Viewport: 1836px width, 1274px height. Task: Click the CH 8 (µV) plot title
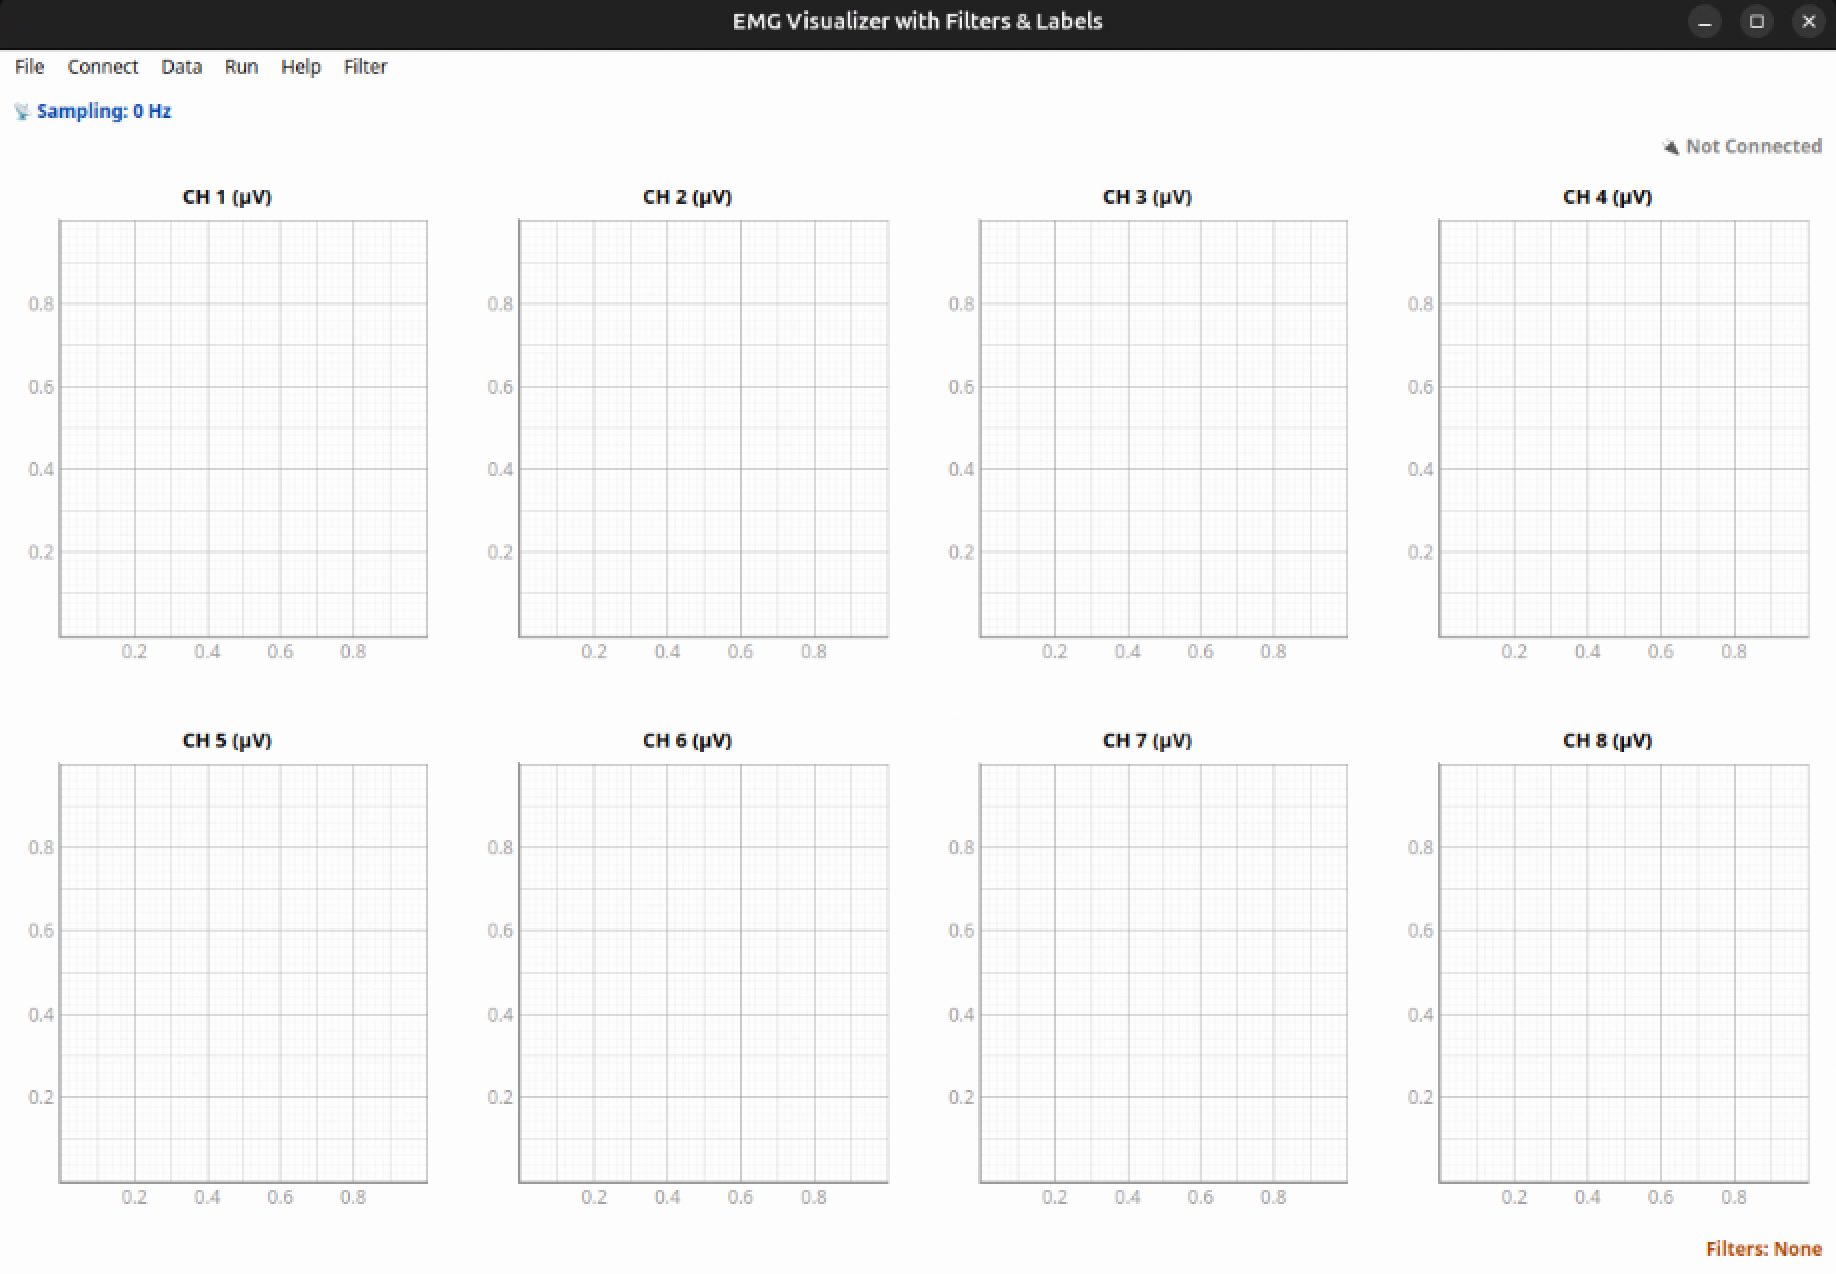pyautogui.click(x=1607, y=741)
